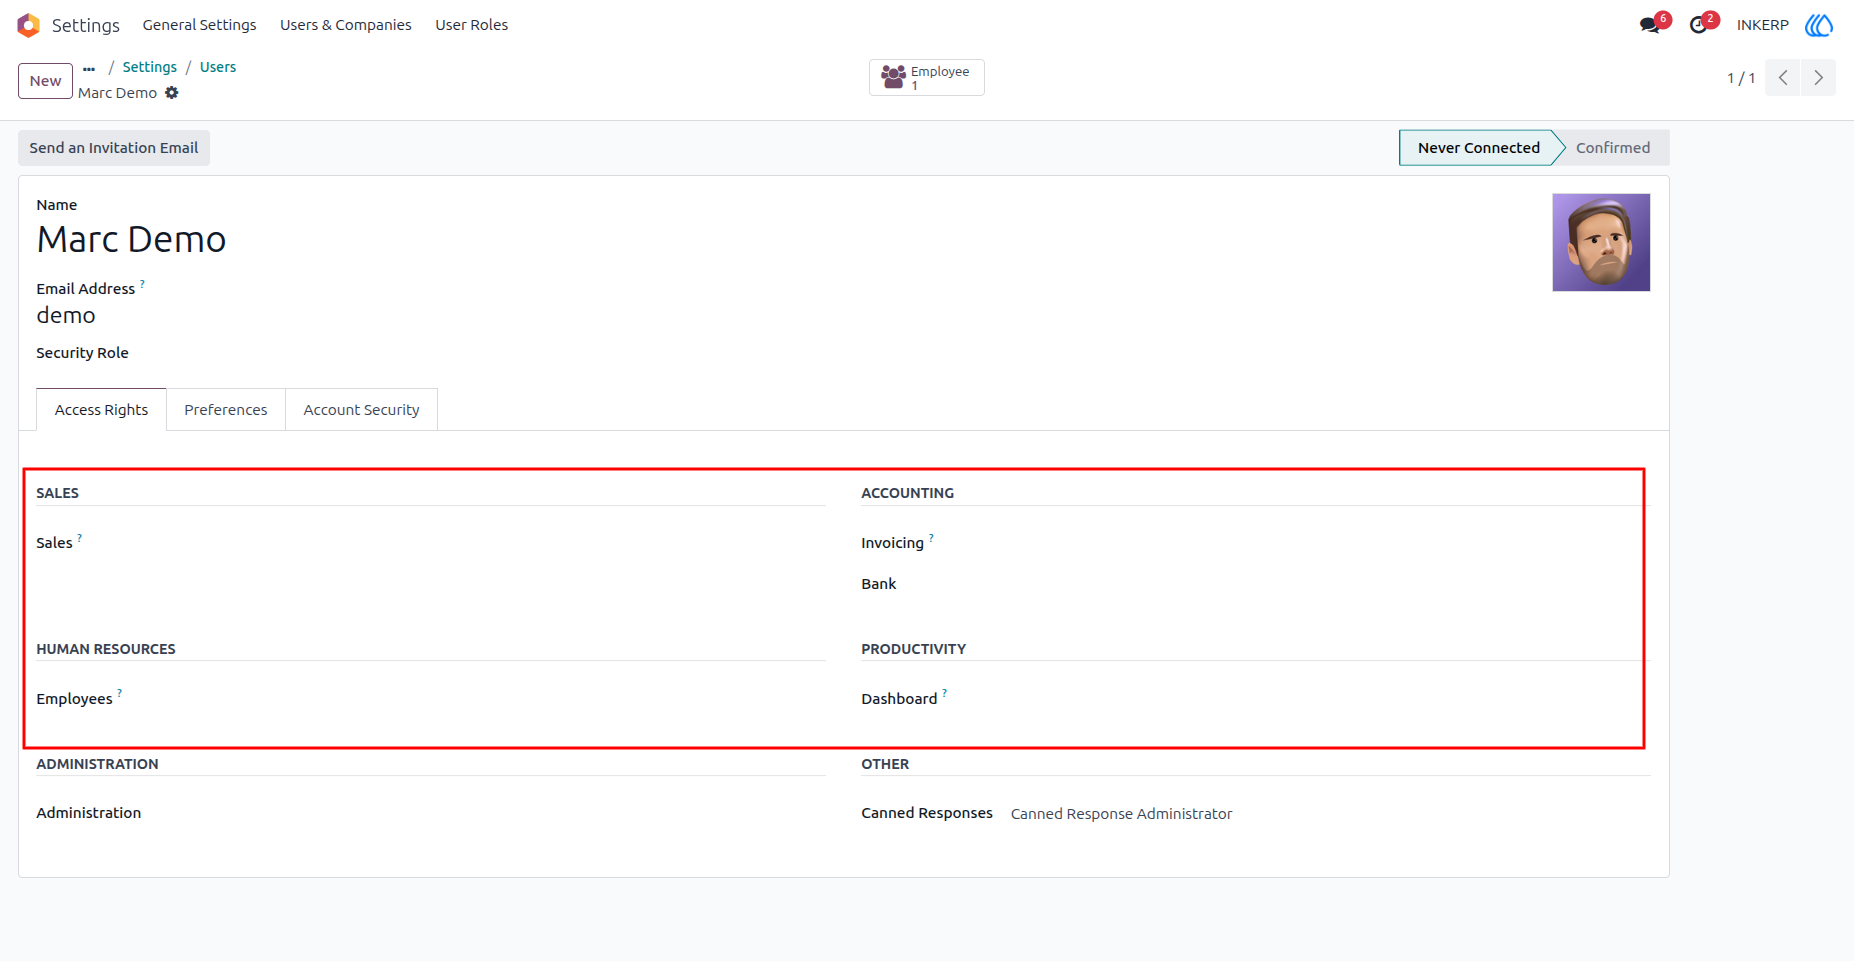1854x961 pixels.
Task: Open Users breadcrumb link
Action: pyautogui.click(x=218, y=67)
